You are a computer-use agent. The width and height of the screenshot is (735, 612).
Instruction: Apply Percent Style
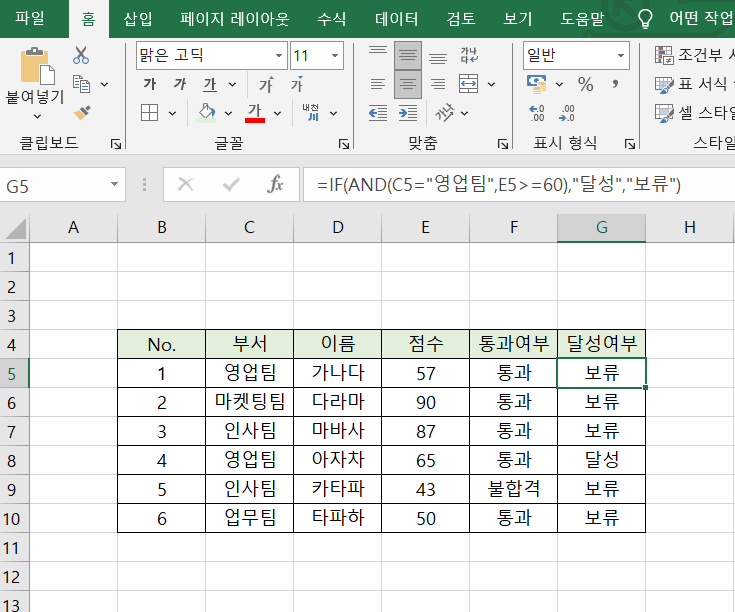click(585, 84)
